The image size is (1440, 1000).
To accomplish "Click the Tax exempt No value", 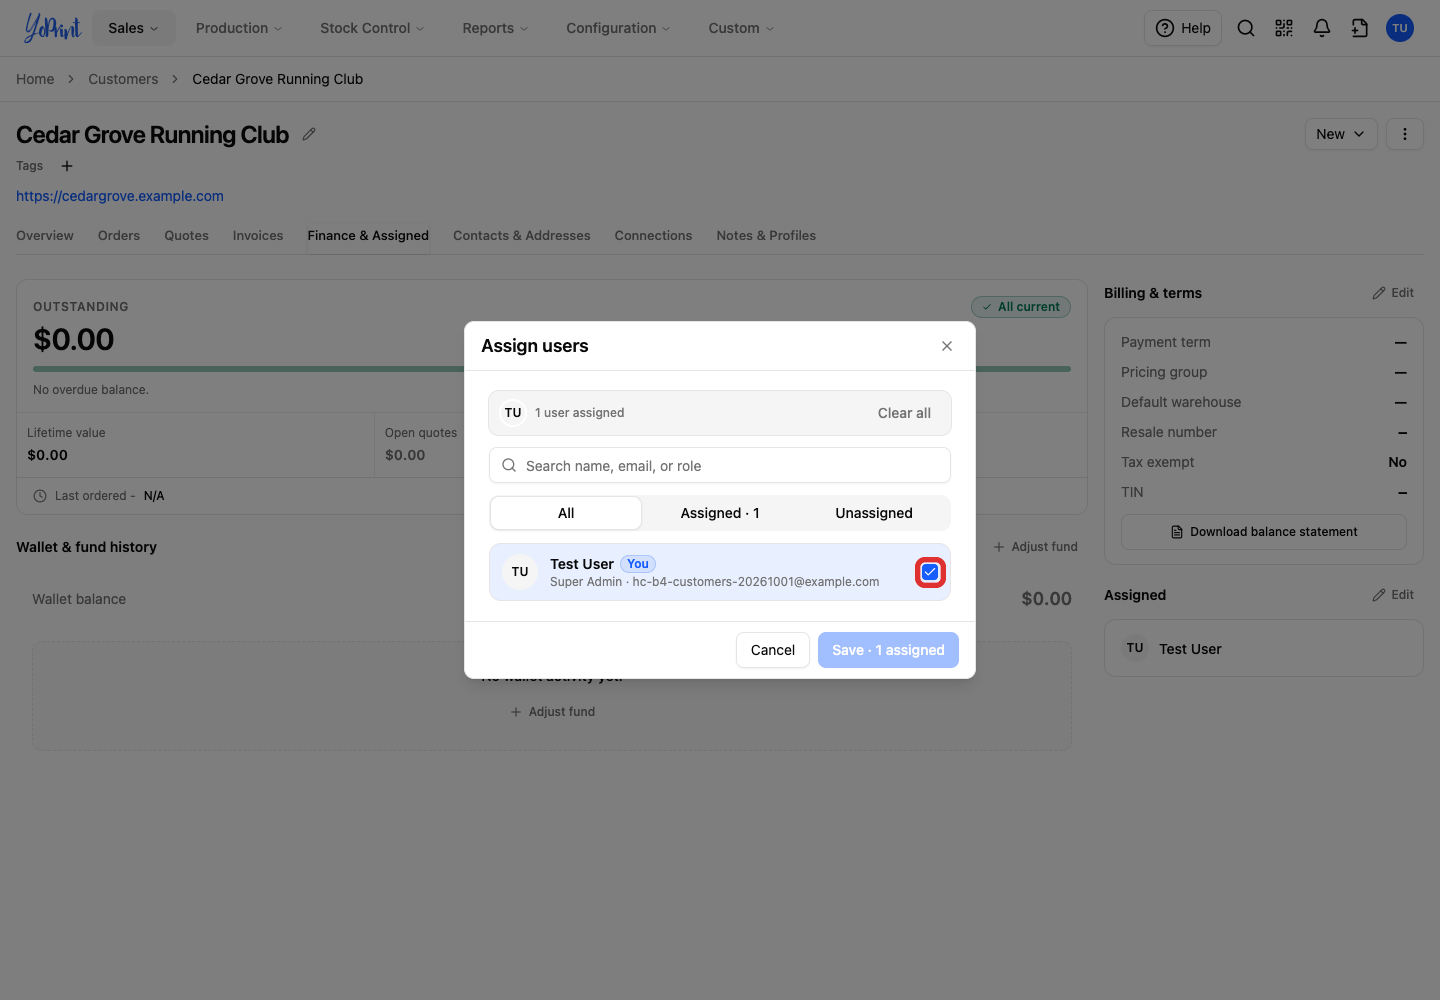I will tap(1397, 462).
